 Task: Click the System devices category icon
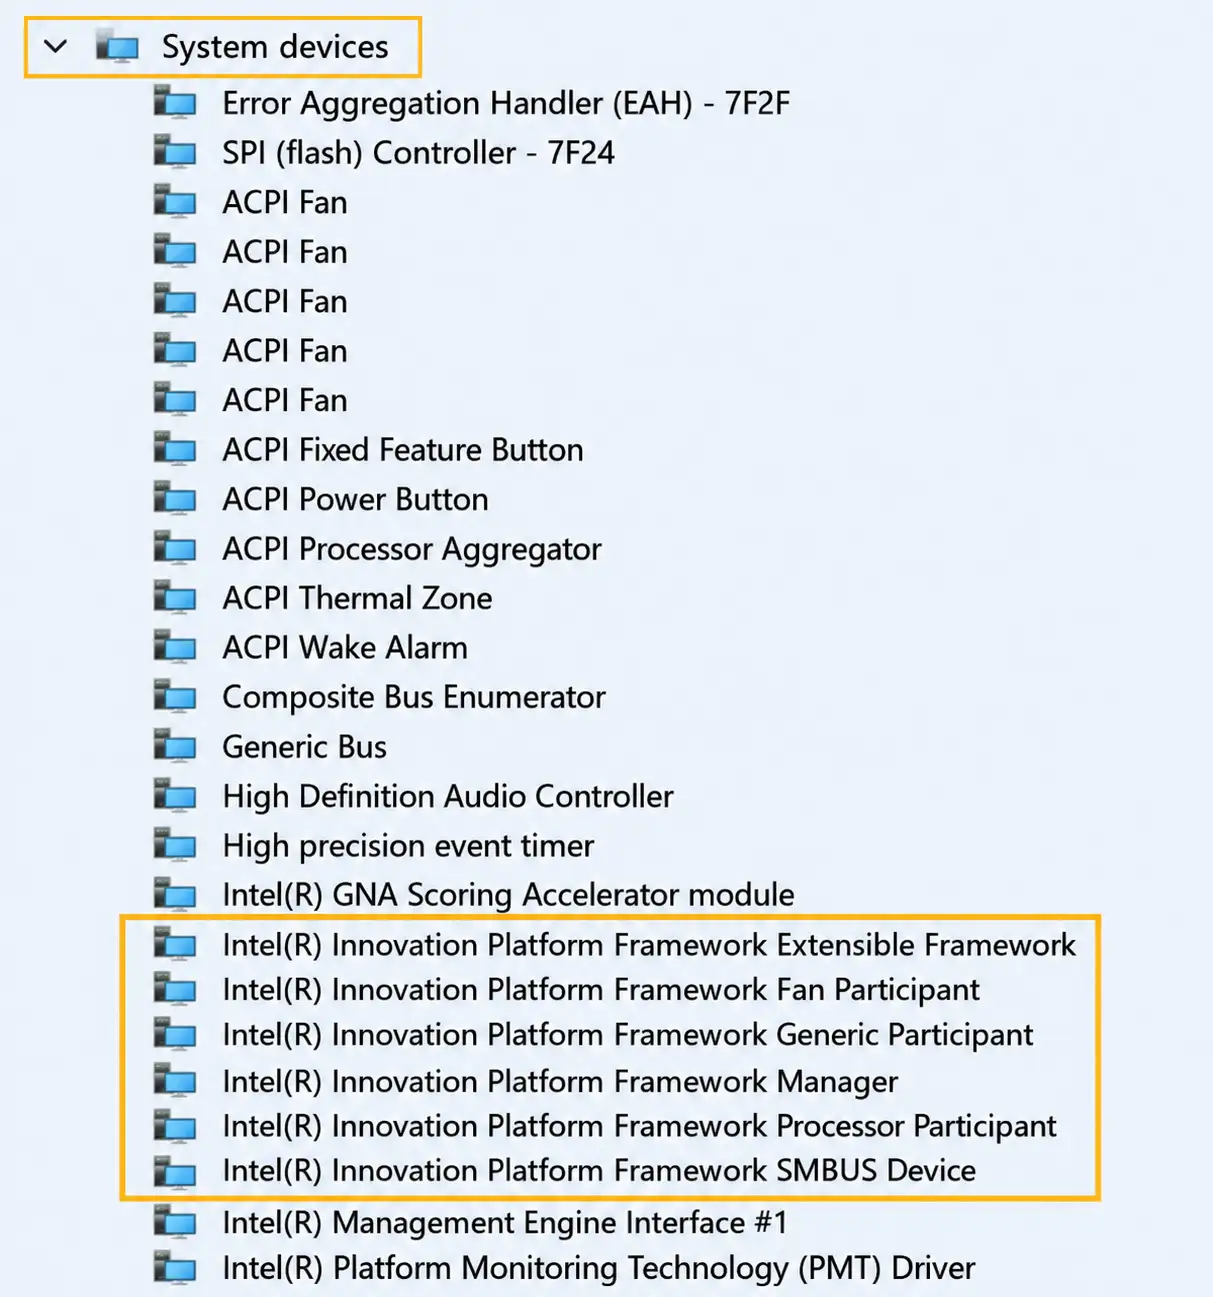coord(117,46)
